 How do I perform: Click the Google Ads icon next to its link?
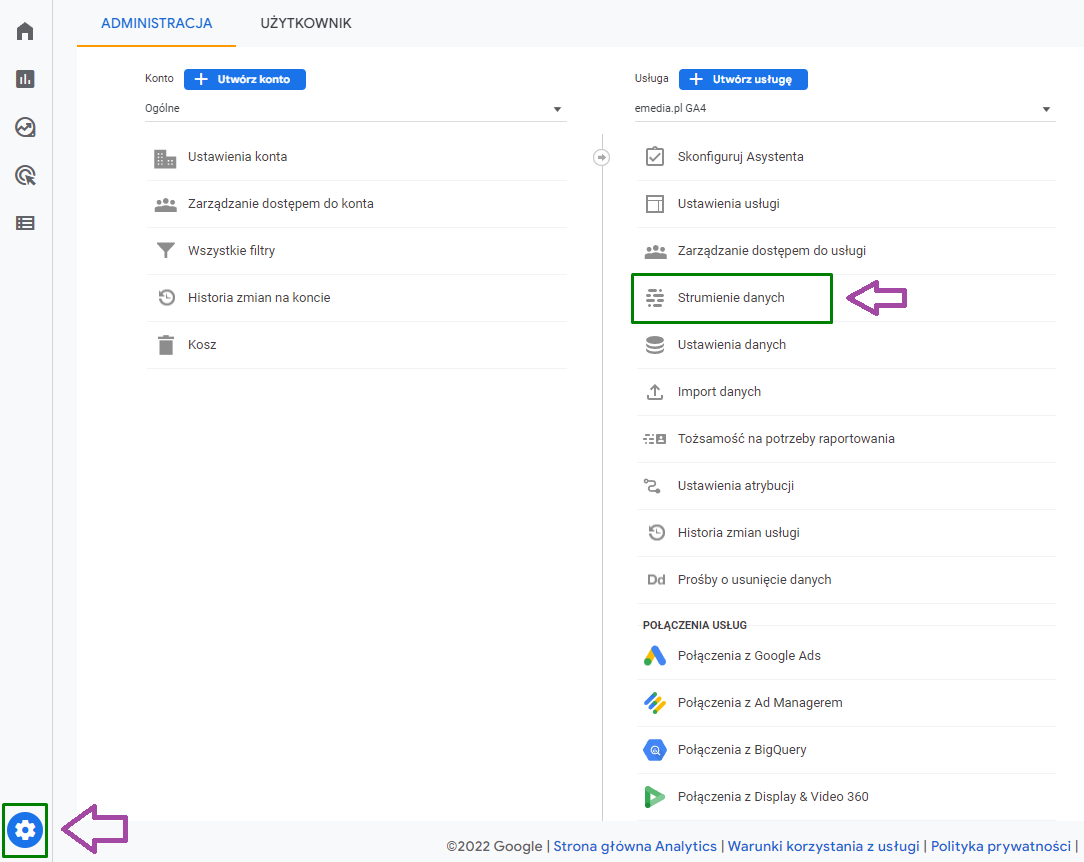[655, 655]
